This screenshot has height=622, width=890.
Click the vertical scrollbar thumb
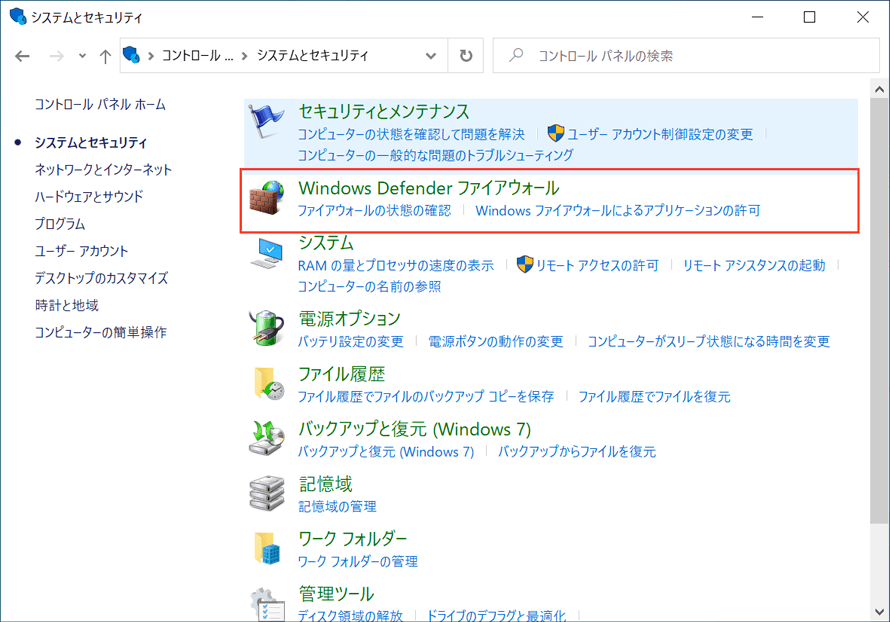tap(879, 311)
